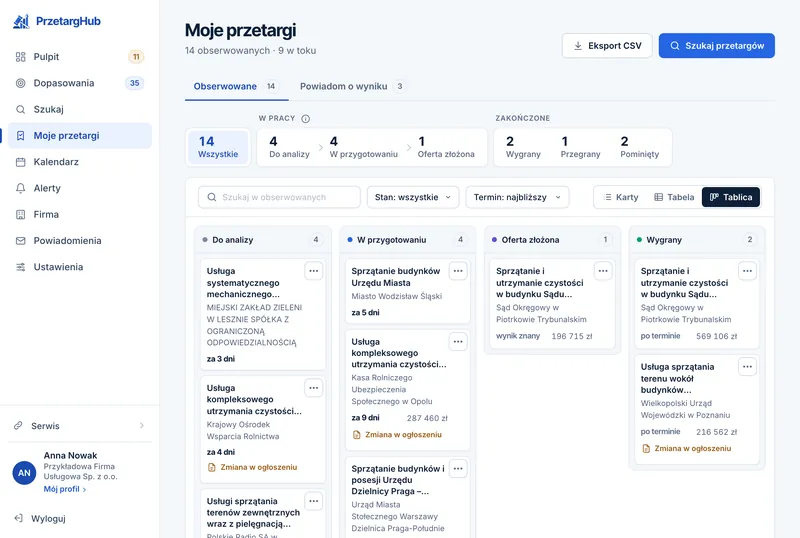Viewport: 800px width, 538px height.
Task: Select the 14 Wszystkie filter tile
Action: coord(218,147)
